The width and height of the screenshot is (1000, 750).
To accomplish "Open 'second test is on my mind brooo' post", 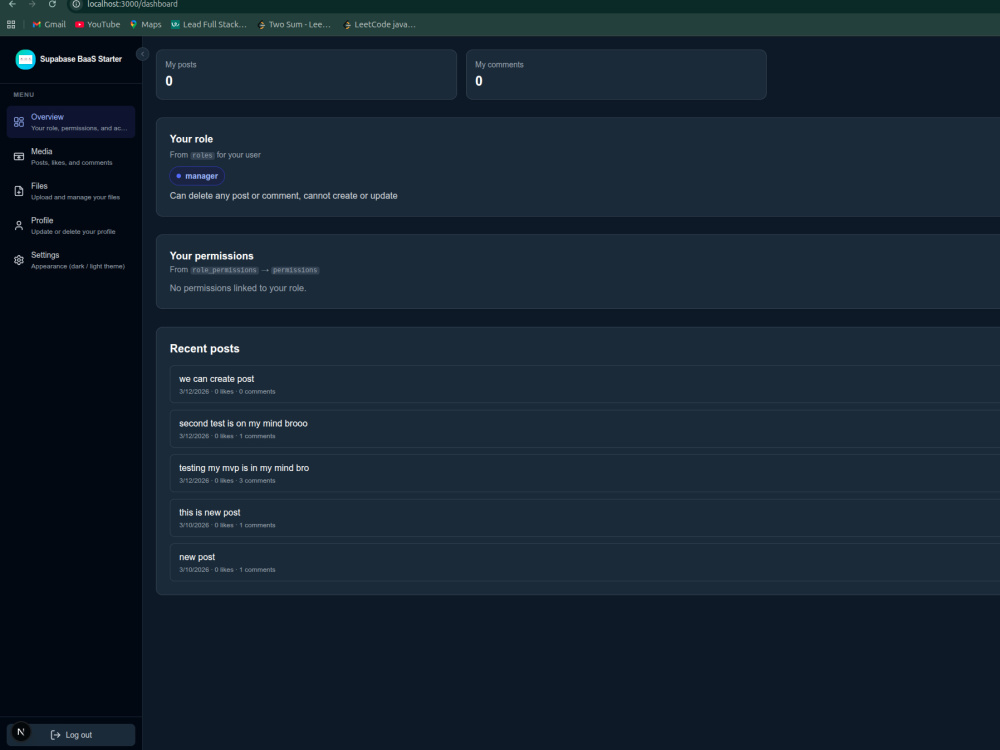I will [x=584, y=429].
